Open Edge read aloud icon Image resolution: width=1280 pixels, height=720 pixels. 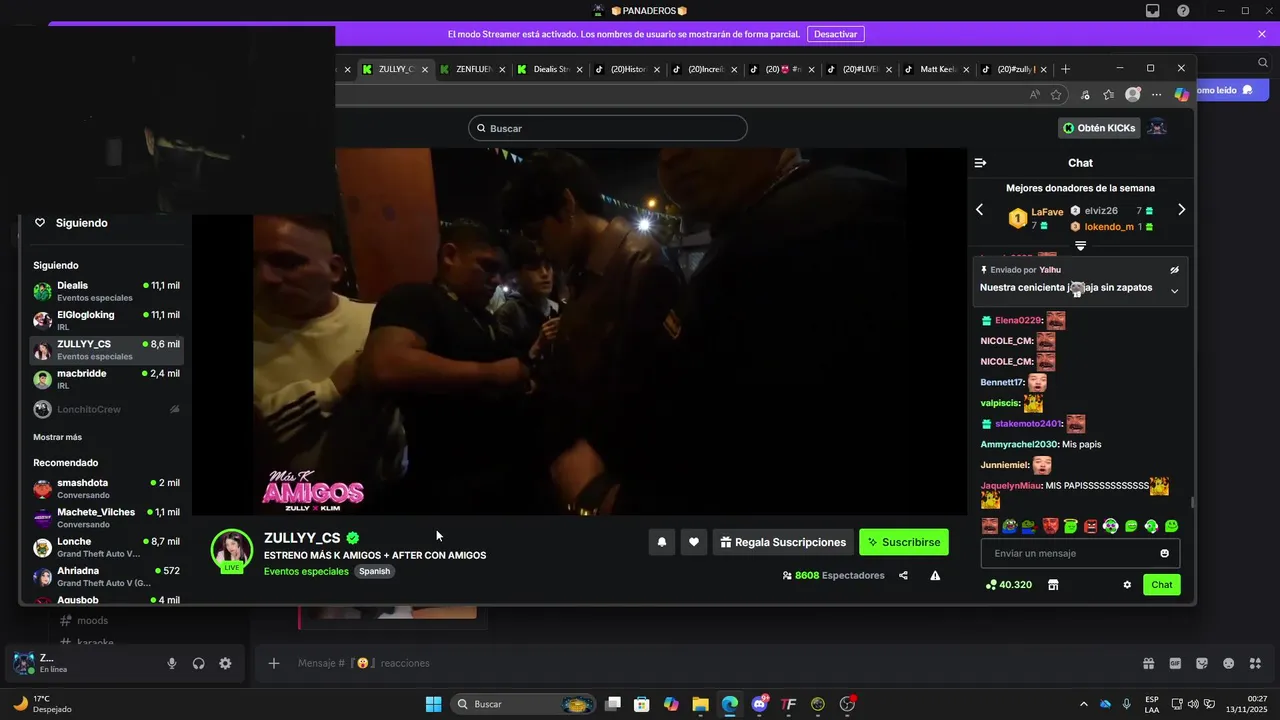[x=1034, y=94]
